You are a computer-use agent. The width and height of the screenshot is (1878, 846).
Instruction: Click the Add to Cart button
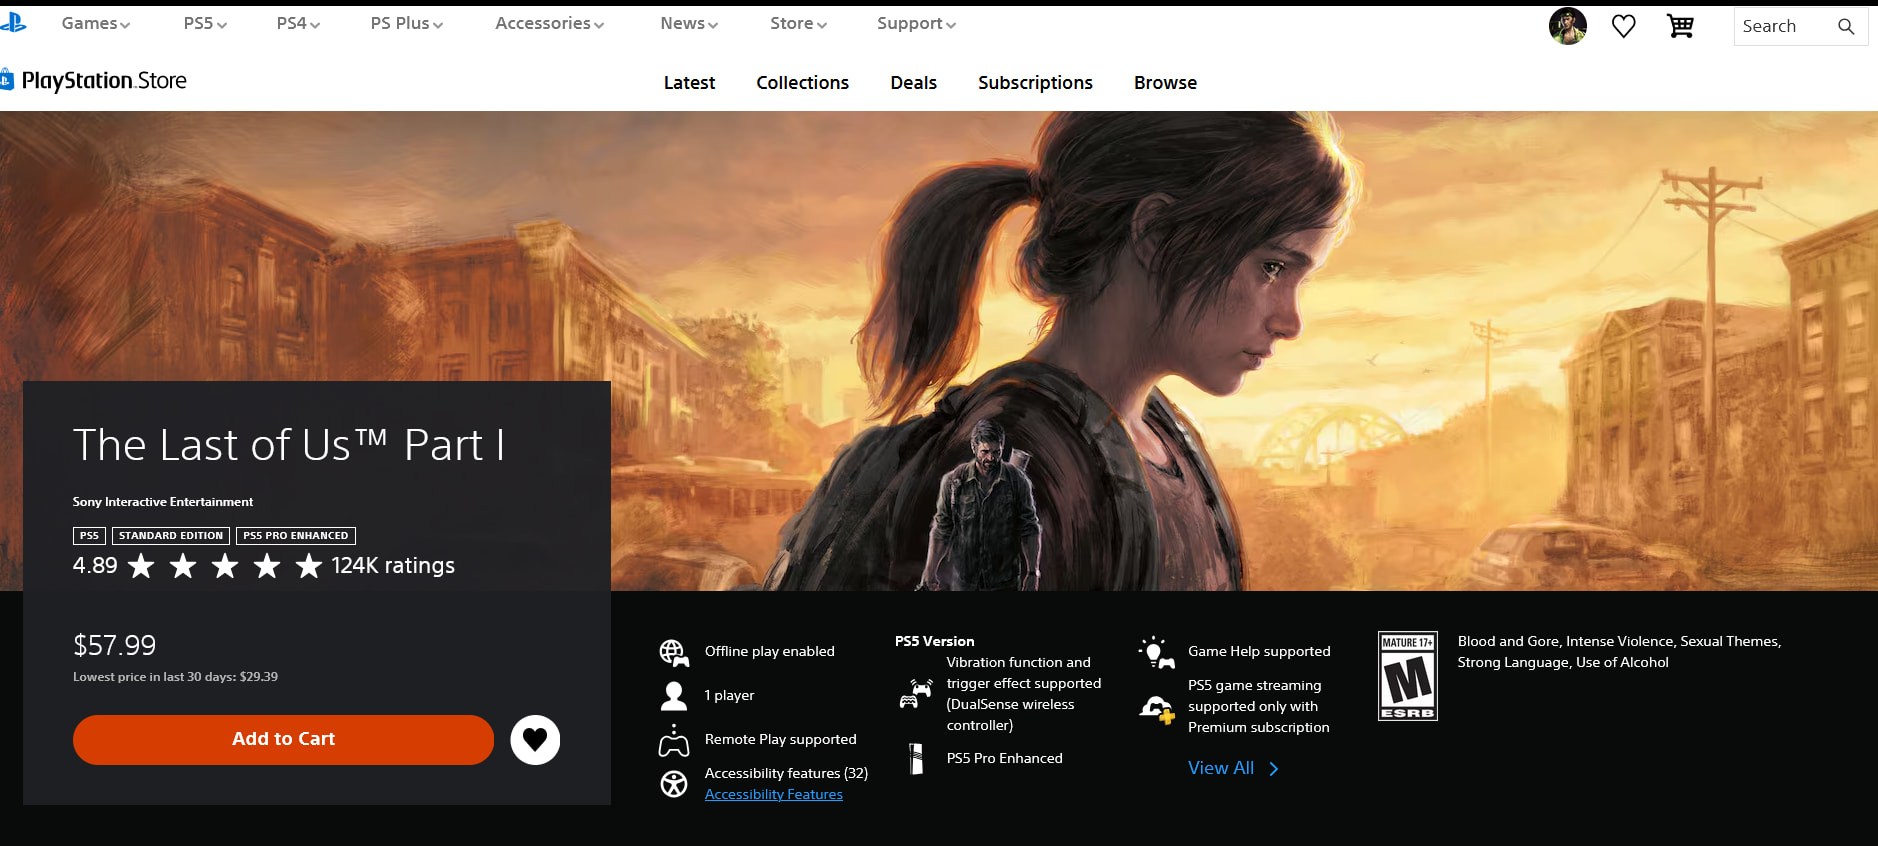click(x=283, y=740)
